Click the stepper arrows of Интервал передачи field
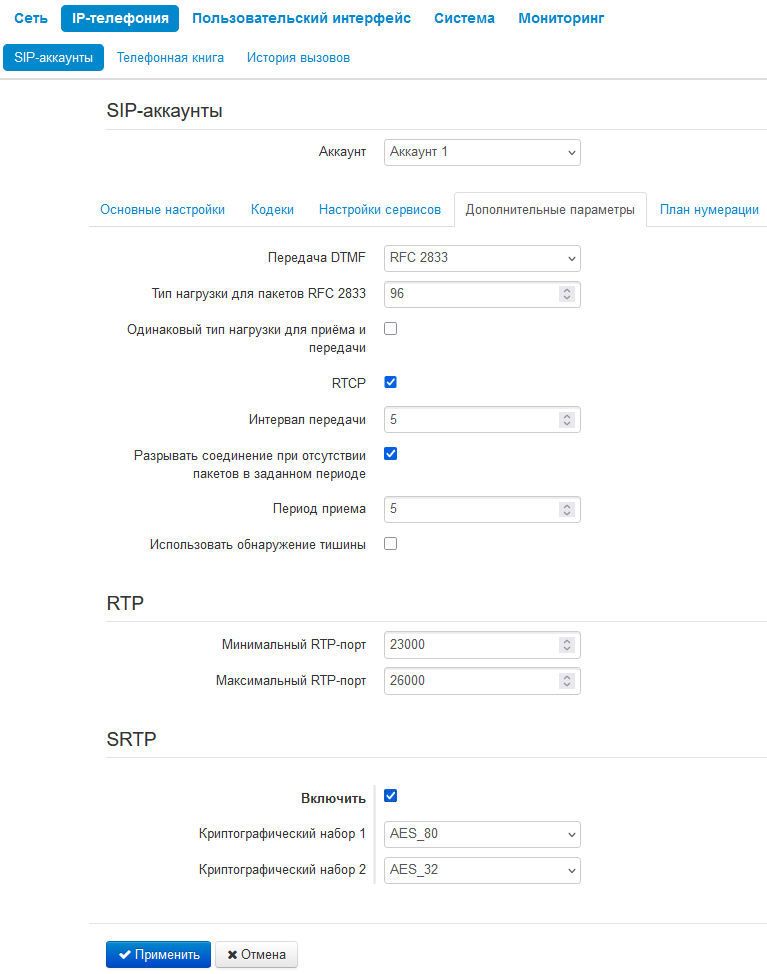This screenshot has width=767, height=974. 566,420
